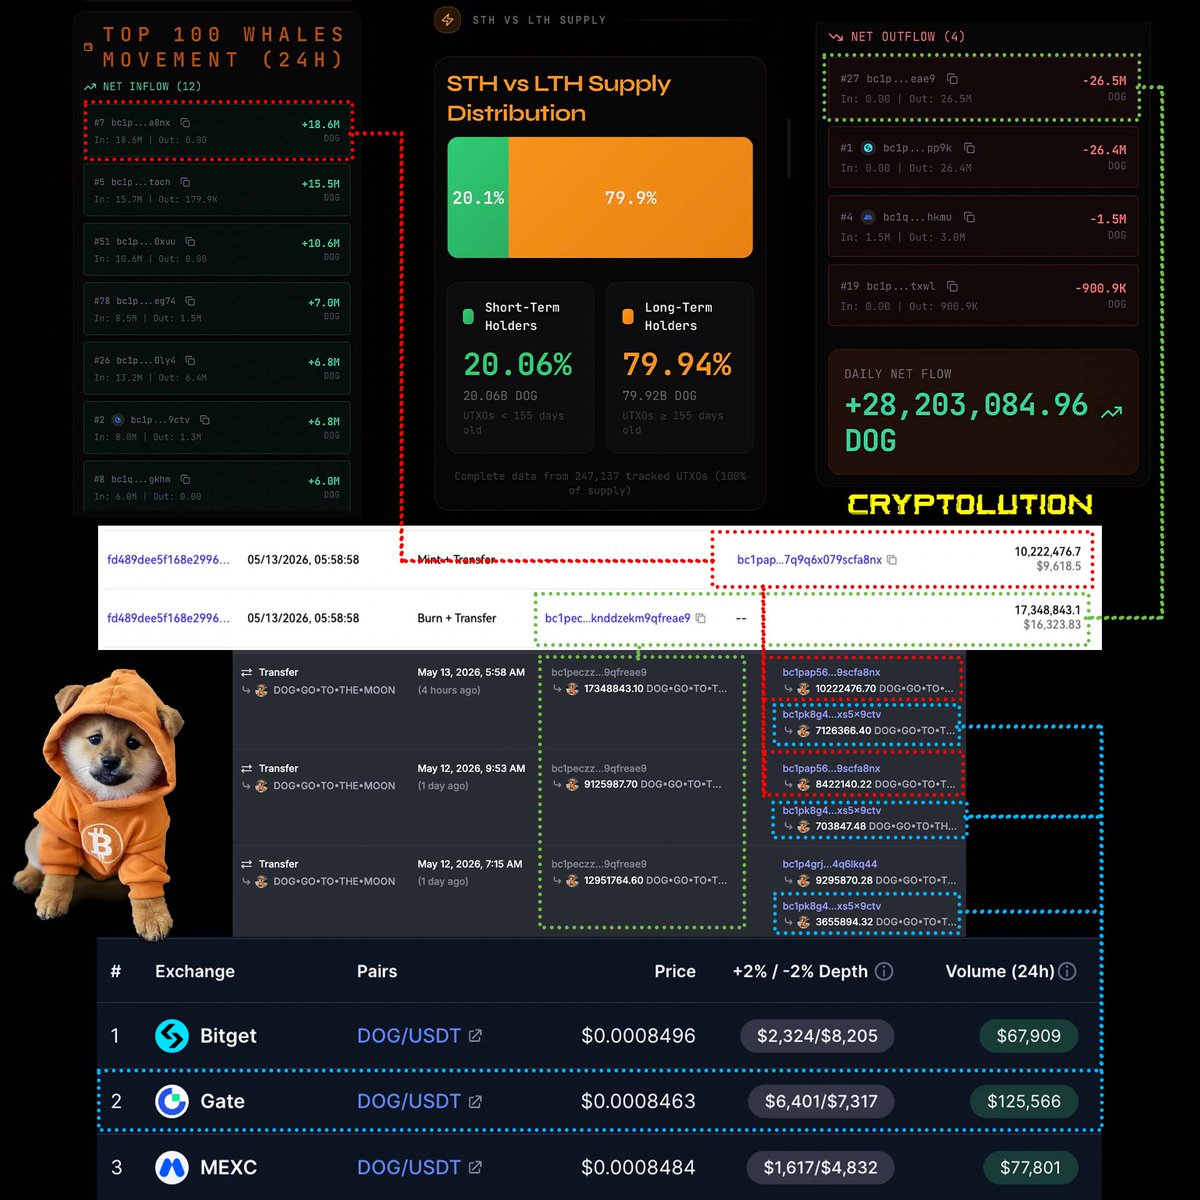The height and width of the screenshot is (1200, 1200).
Task: Click the Volume (24h) column header
Action: click(1000, 971)
